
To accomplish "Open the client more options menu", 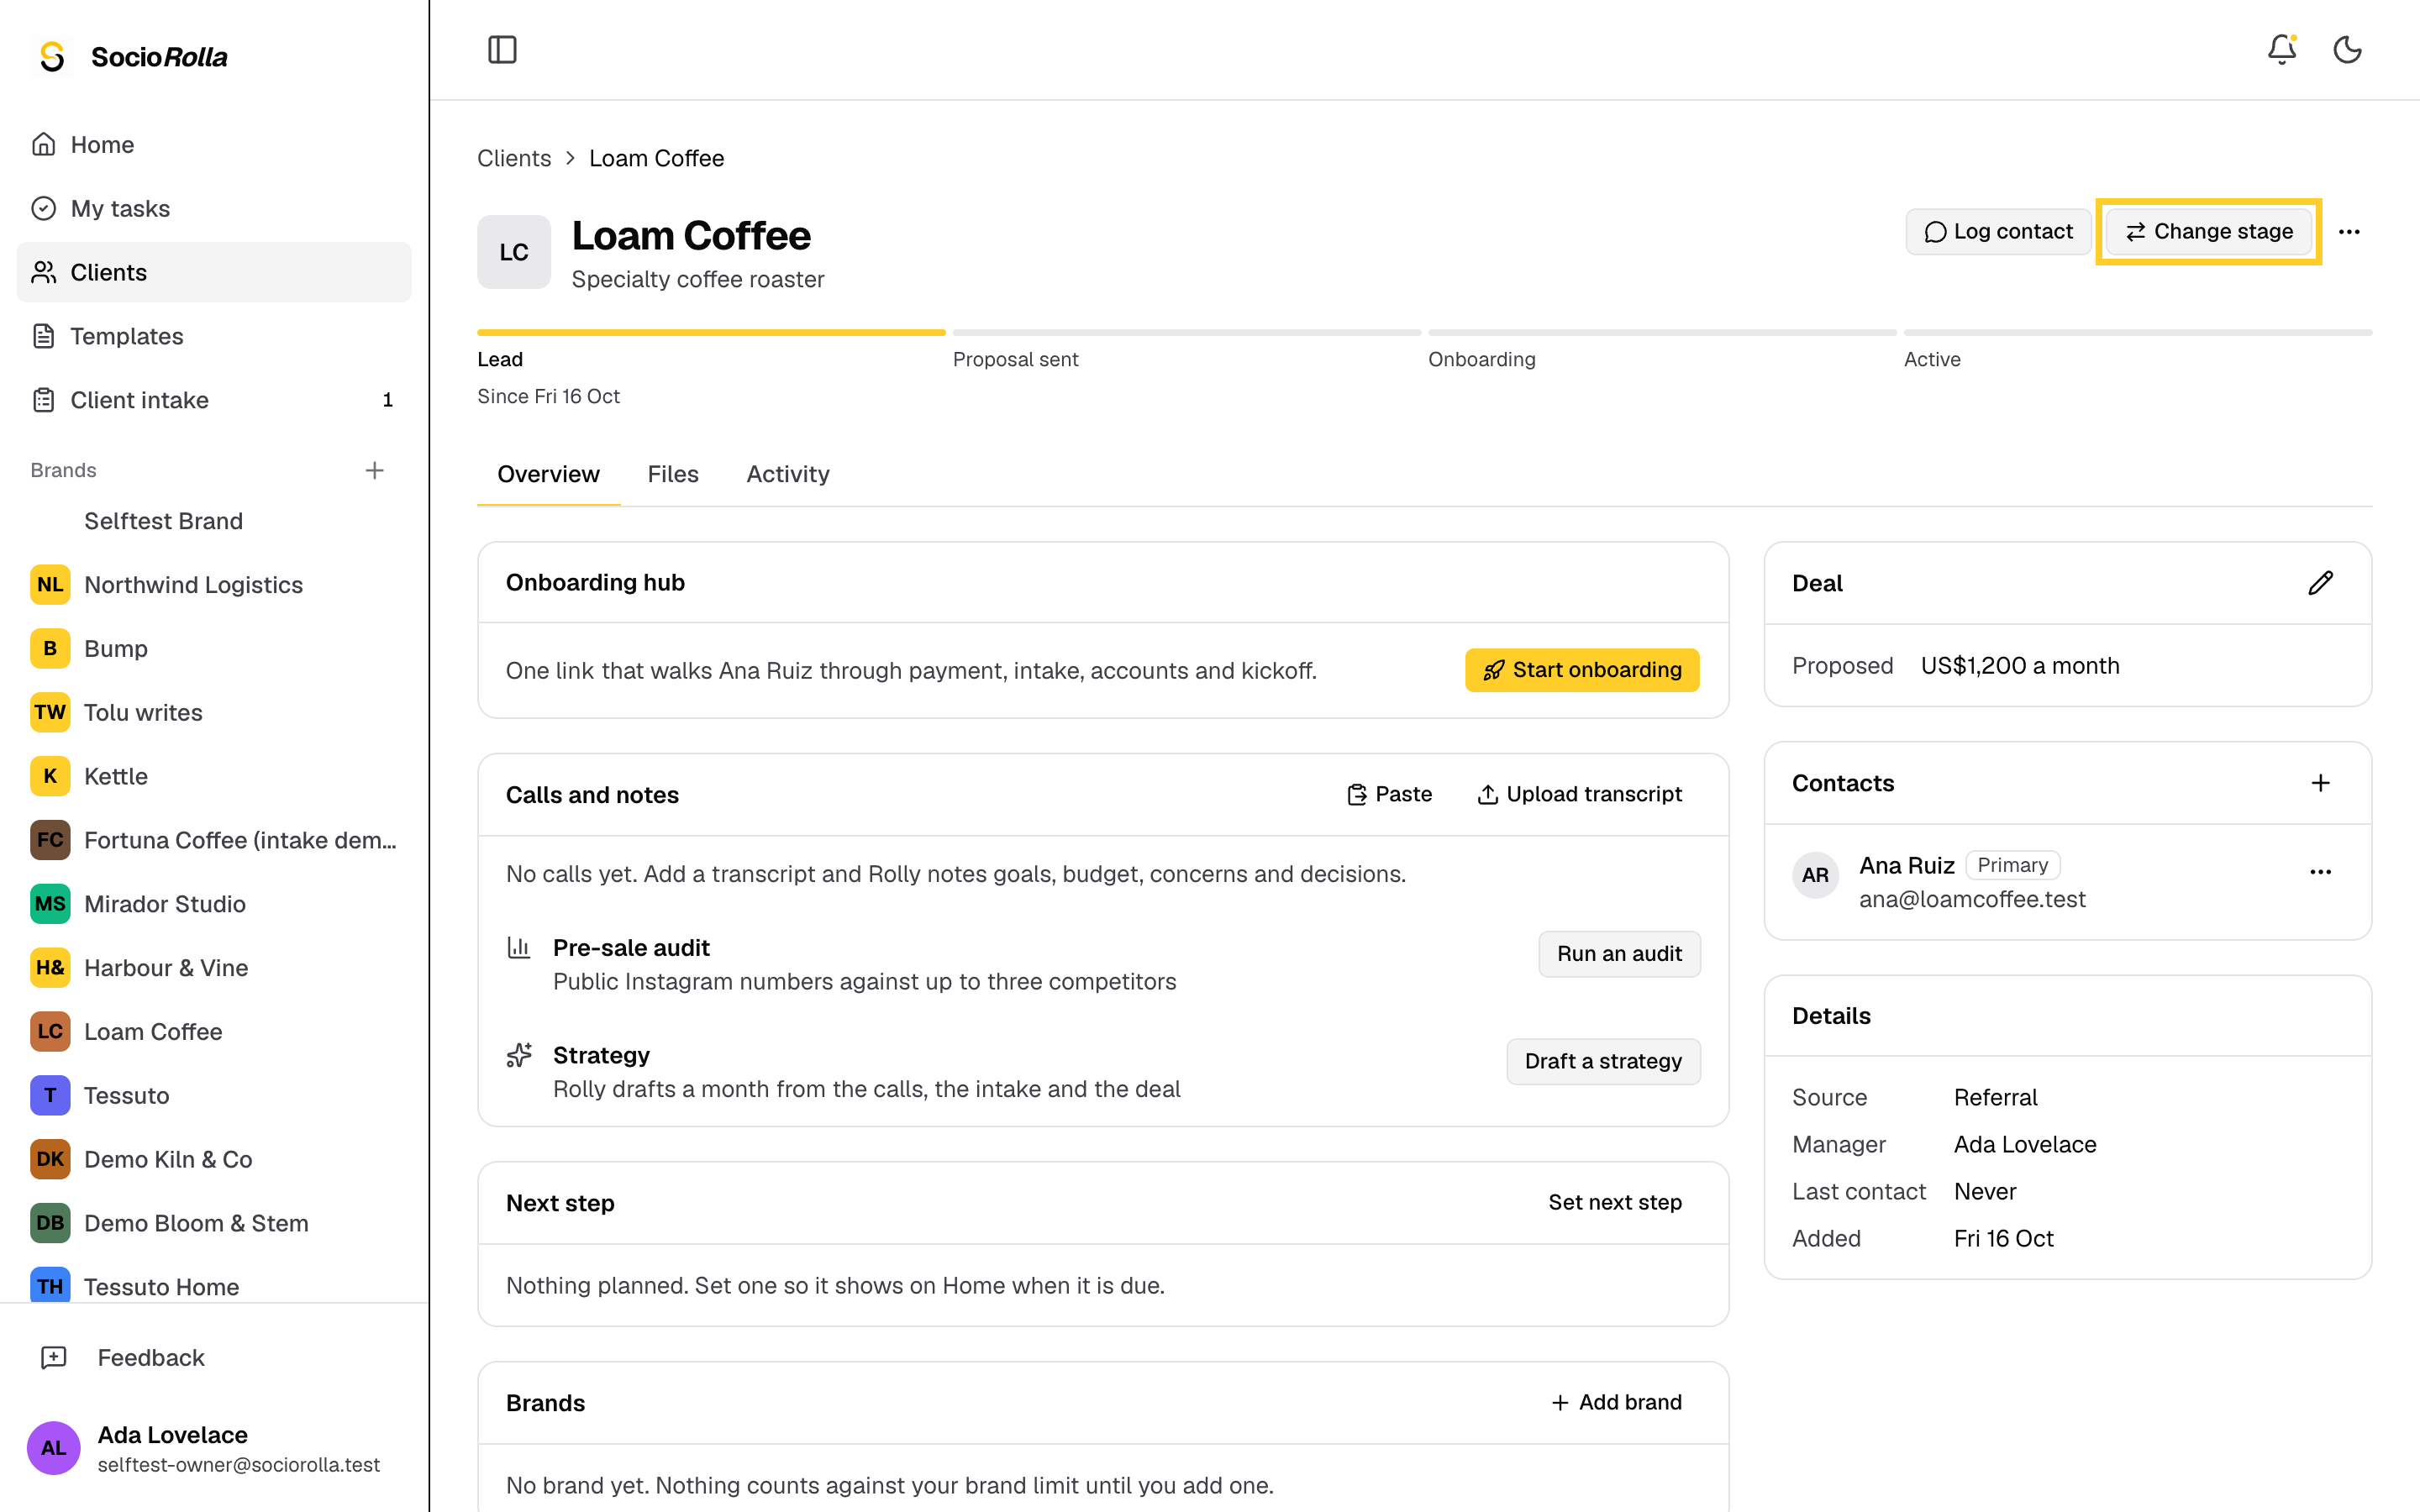I will click(2349, 232).
